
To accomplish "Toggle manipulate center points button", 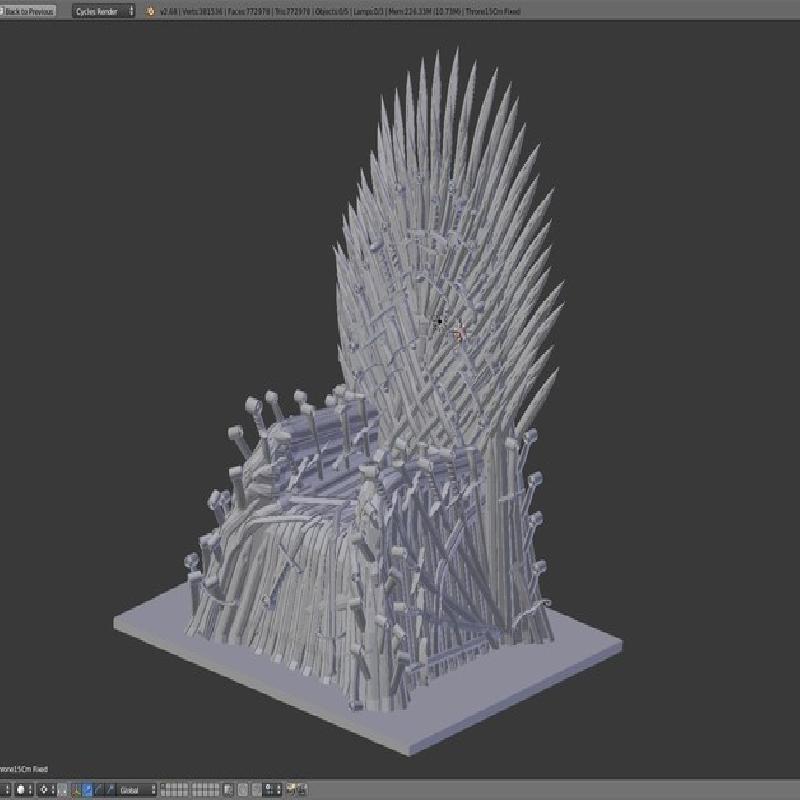I will (62, 790).
